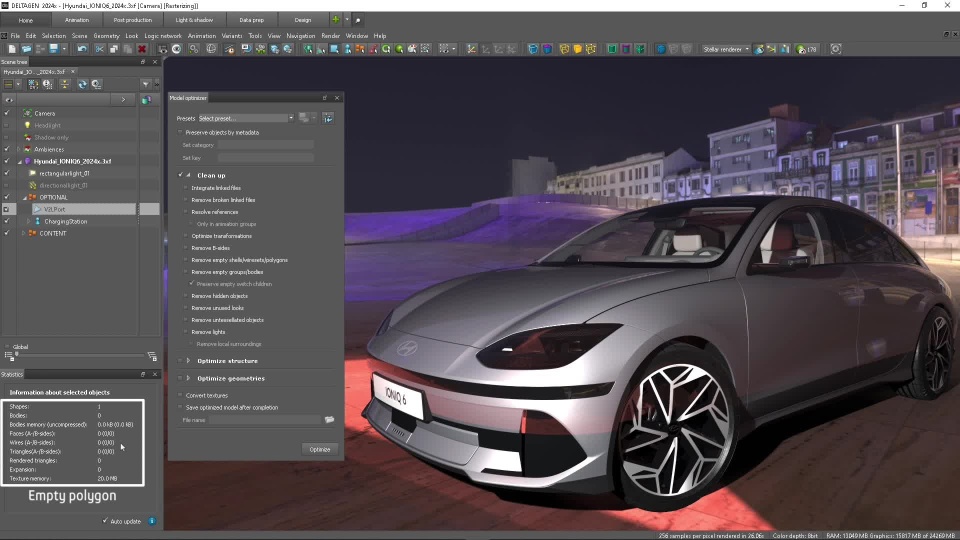Click the scene tree filter funnel icon
This screenshot has height=540, width=960.
coord(146,84)
